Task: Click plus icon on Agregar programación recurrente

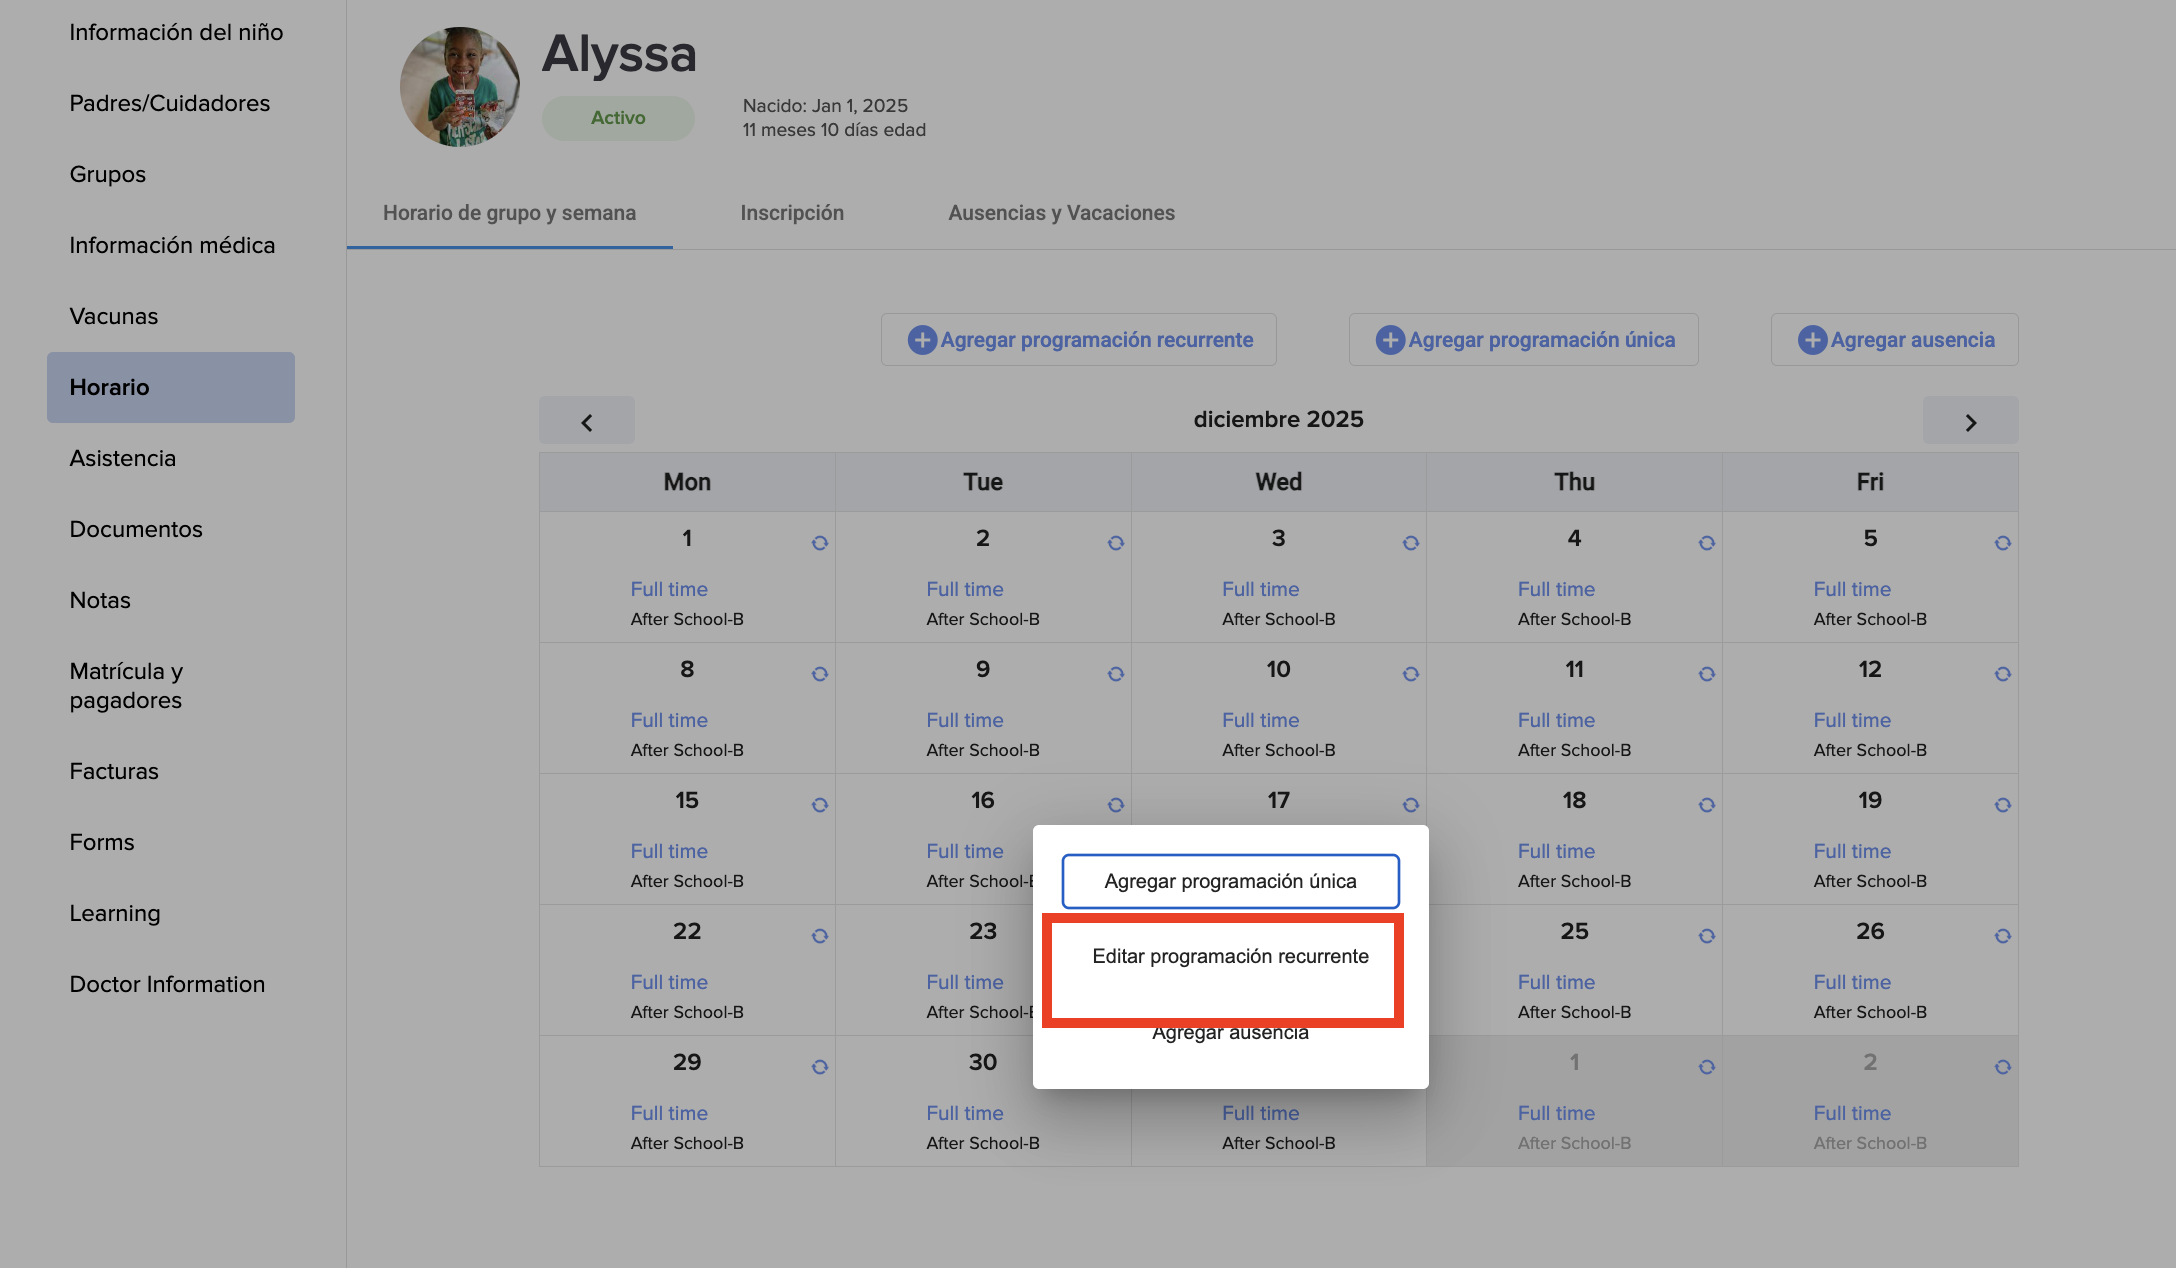Action: point(921,340)
